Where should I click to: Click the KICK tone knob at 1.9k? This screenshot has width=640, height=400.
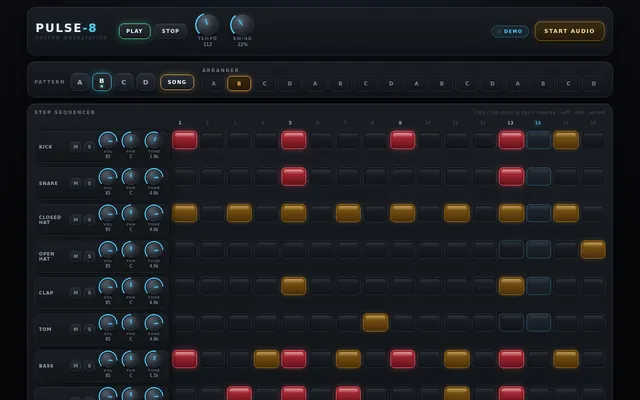154,141
